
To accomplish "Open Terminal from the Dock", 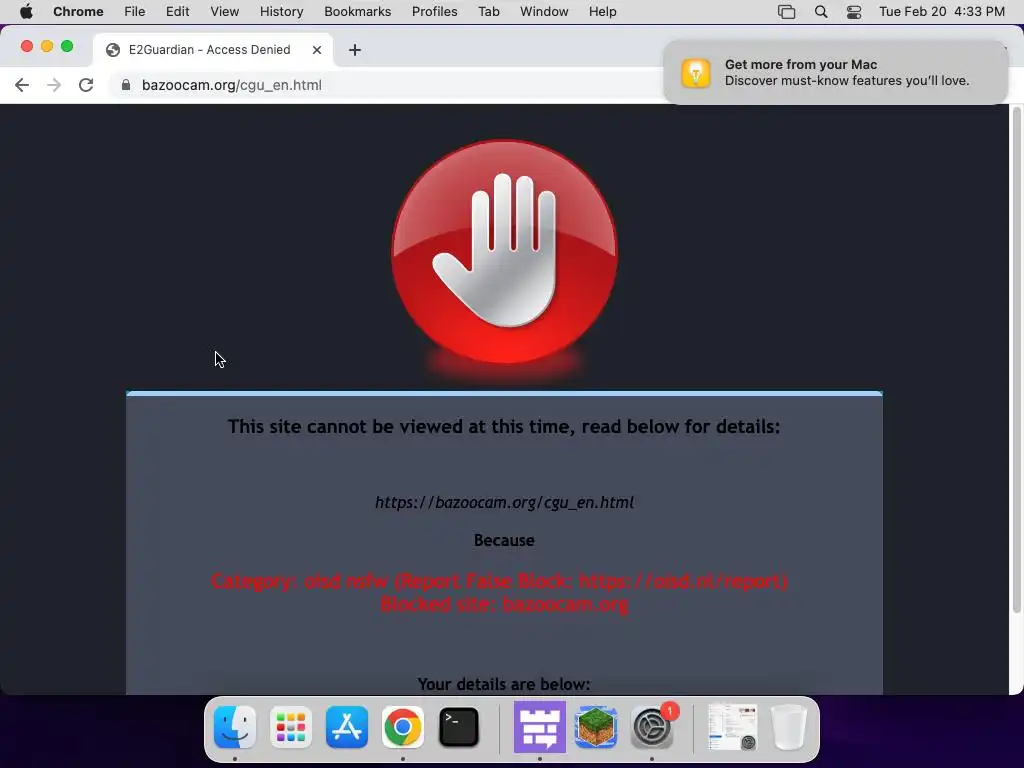I will [x=458, y=726].
